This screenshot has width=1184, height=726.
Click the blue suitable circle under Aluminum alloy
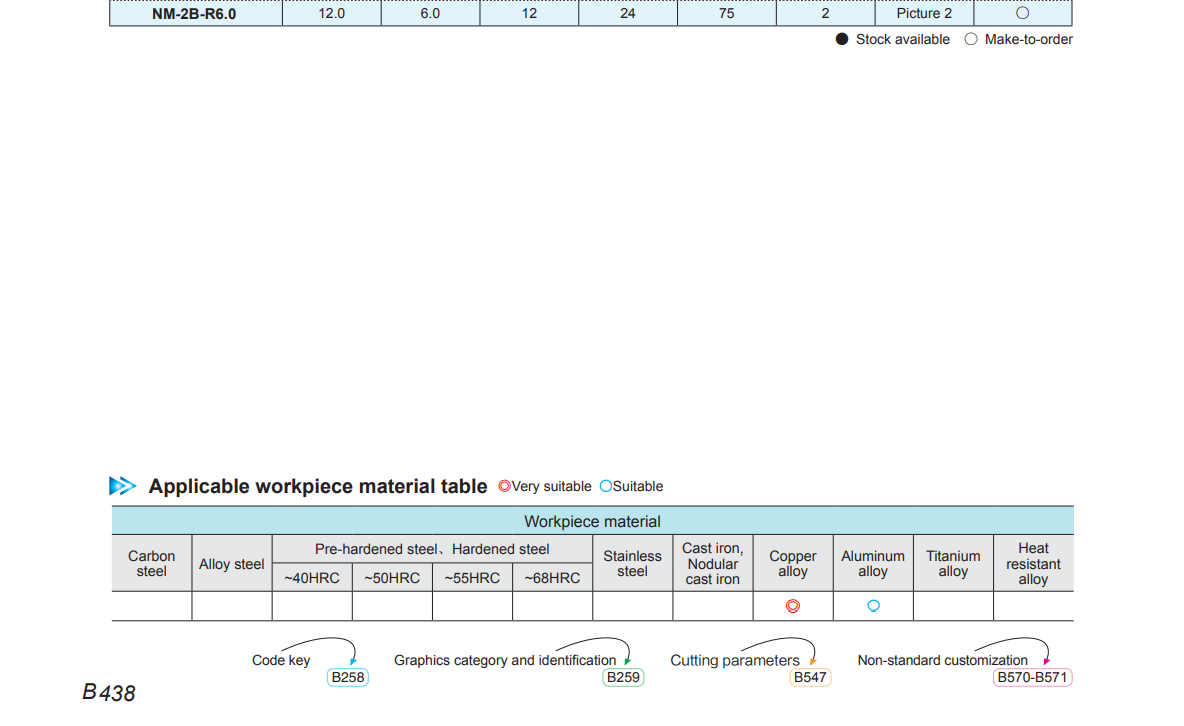pyautogui.click(x=873, y=606)
